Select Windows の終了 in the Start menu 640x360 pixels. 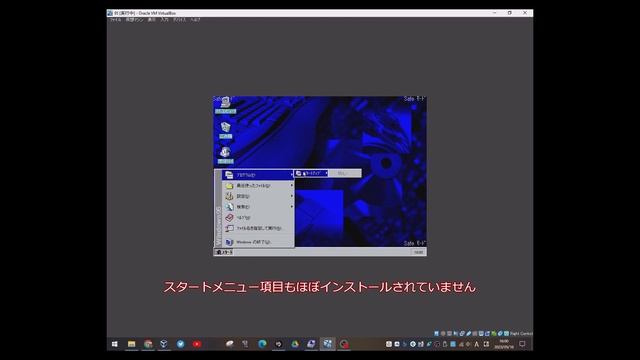258,242
